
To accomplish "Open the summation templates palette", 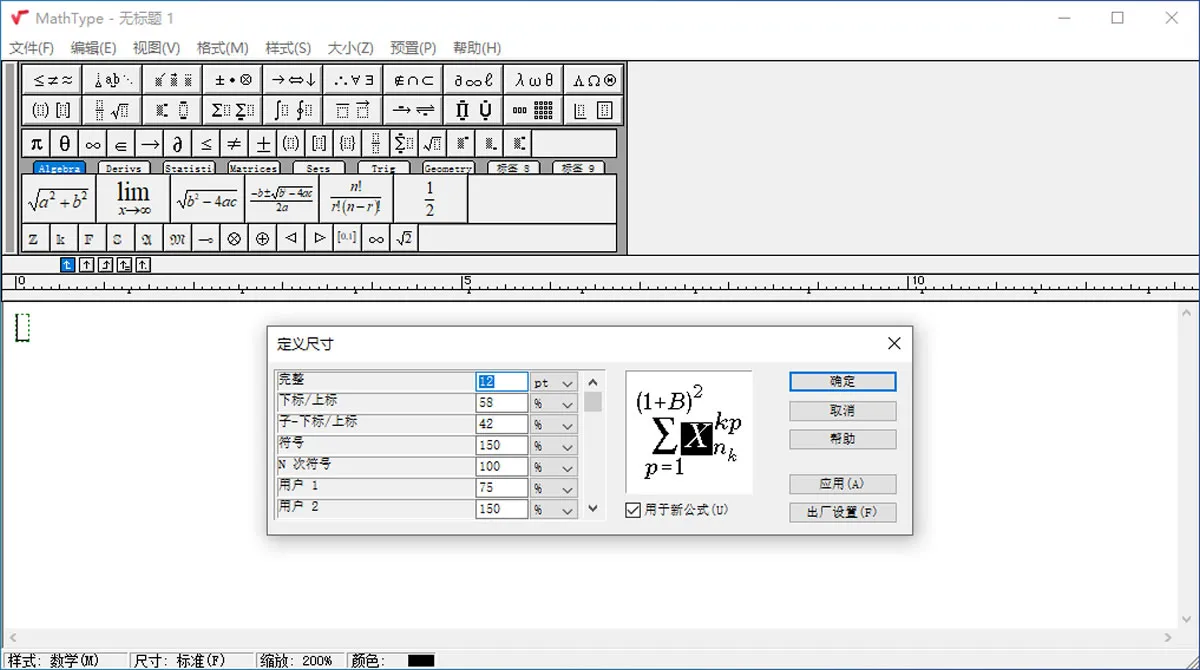I will tap(232, 110).
